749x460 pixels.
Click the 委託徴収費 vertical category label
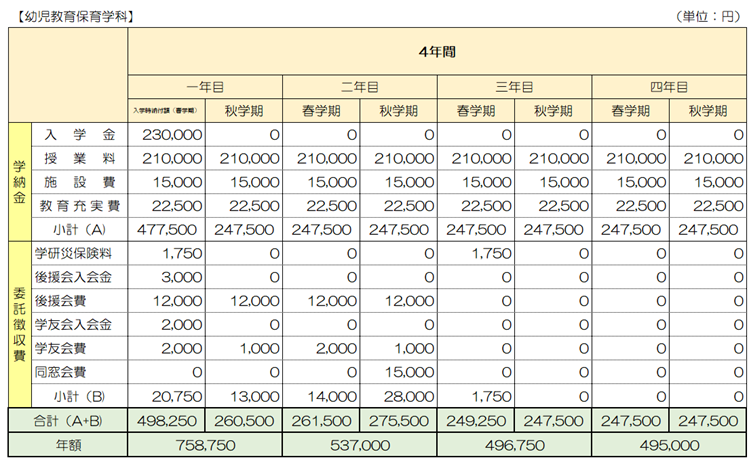(x=20, y=324)
